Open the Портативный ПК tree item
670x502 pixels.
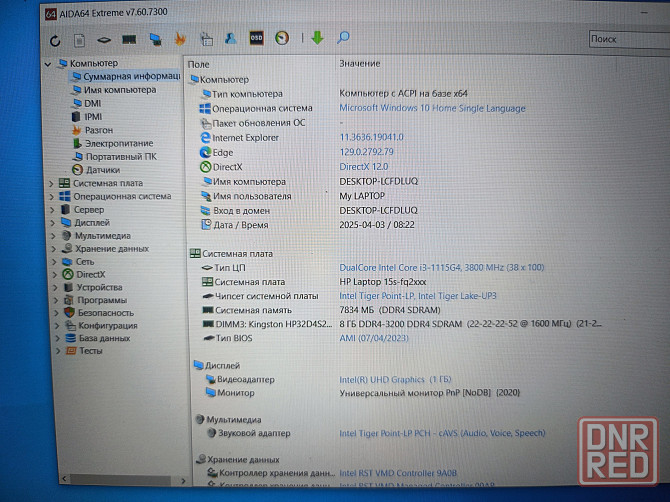tap(121, 156)
